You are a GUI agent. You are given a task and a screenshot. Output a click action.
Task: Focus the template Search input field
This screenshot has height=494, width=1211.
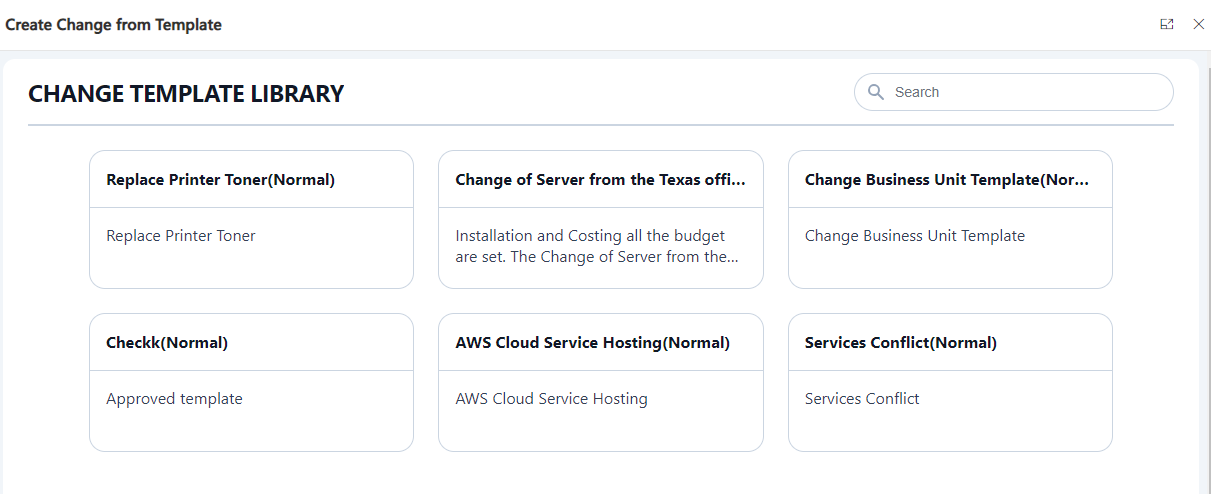point(1013,92)
